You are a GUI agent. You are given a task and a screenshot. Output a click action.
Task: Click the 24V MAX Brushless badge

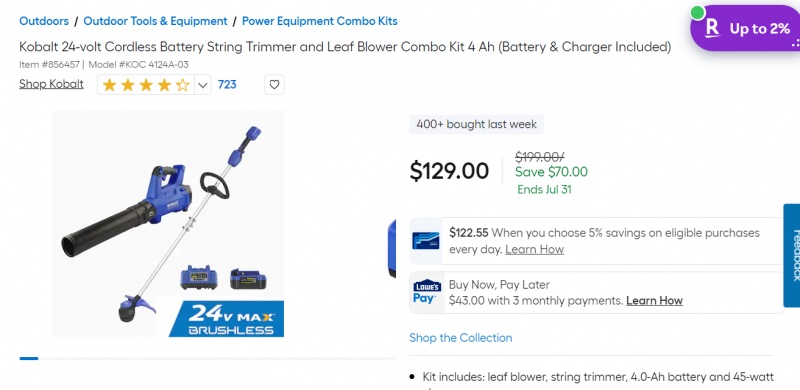227,319
